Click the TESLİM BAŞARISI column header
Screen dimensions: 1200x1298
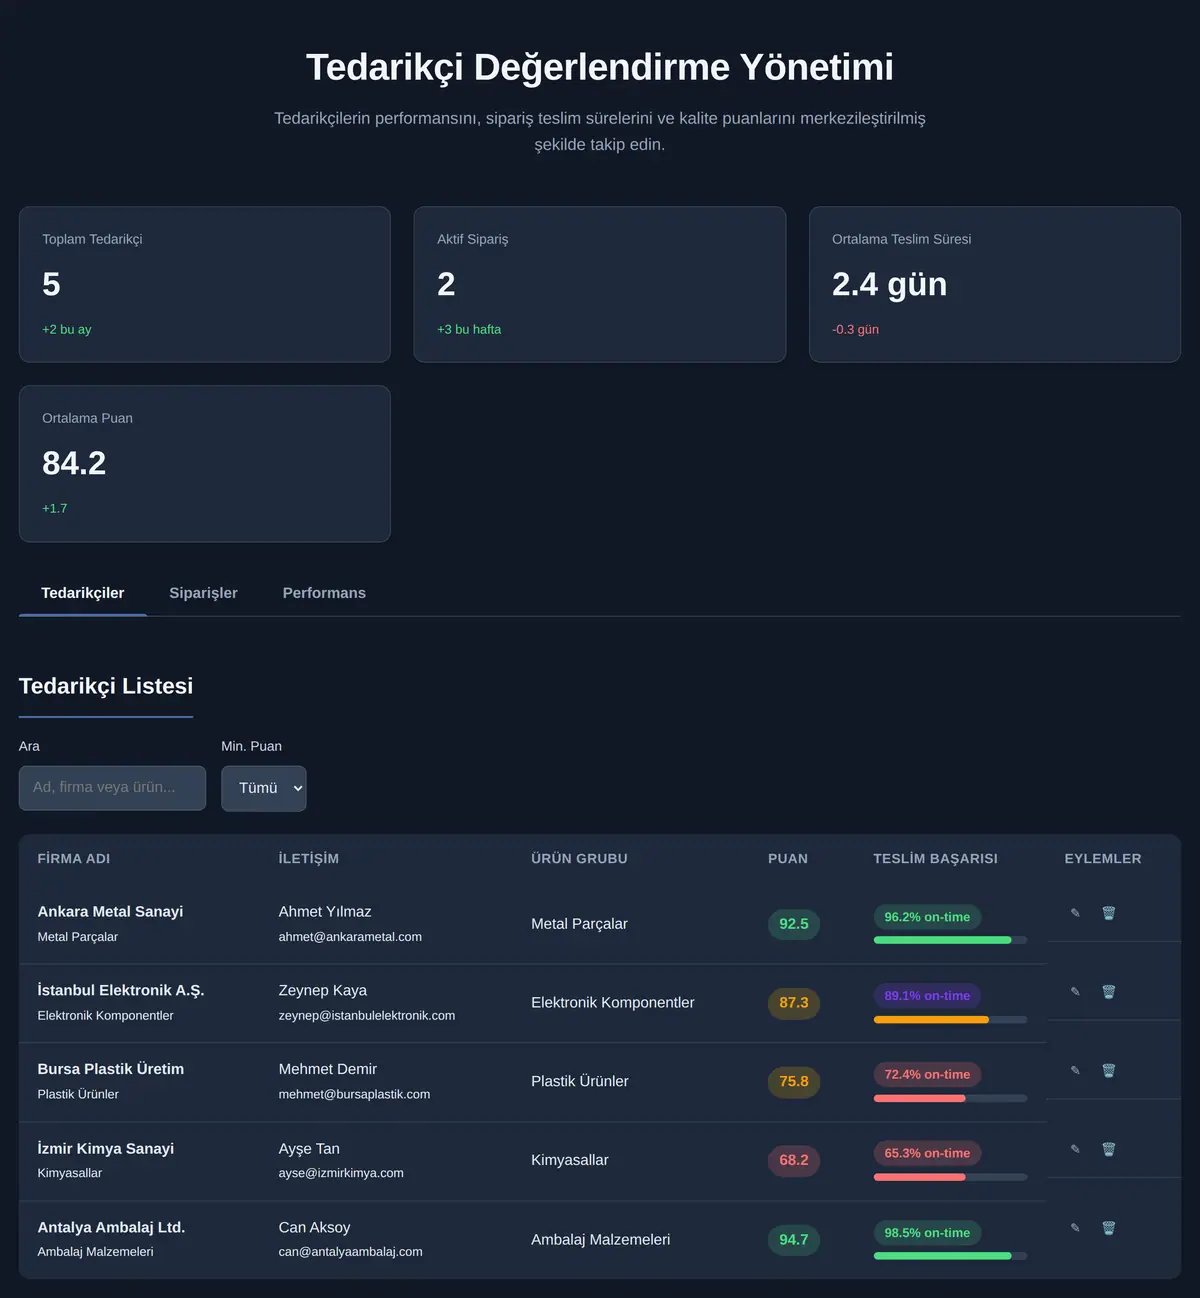tap(935, 858)
